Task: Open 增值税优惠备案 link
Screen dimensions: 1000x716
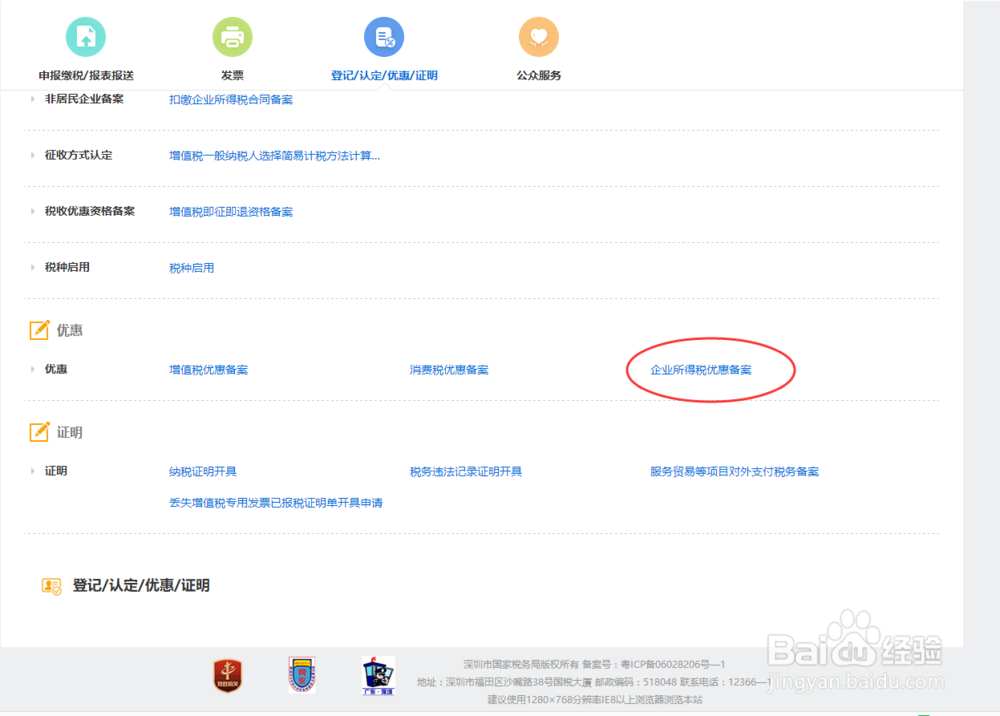Action: coord(209,370)
